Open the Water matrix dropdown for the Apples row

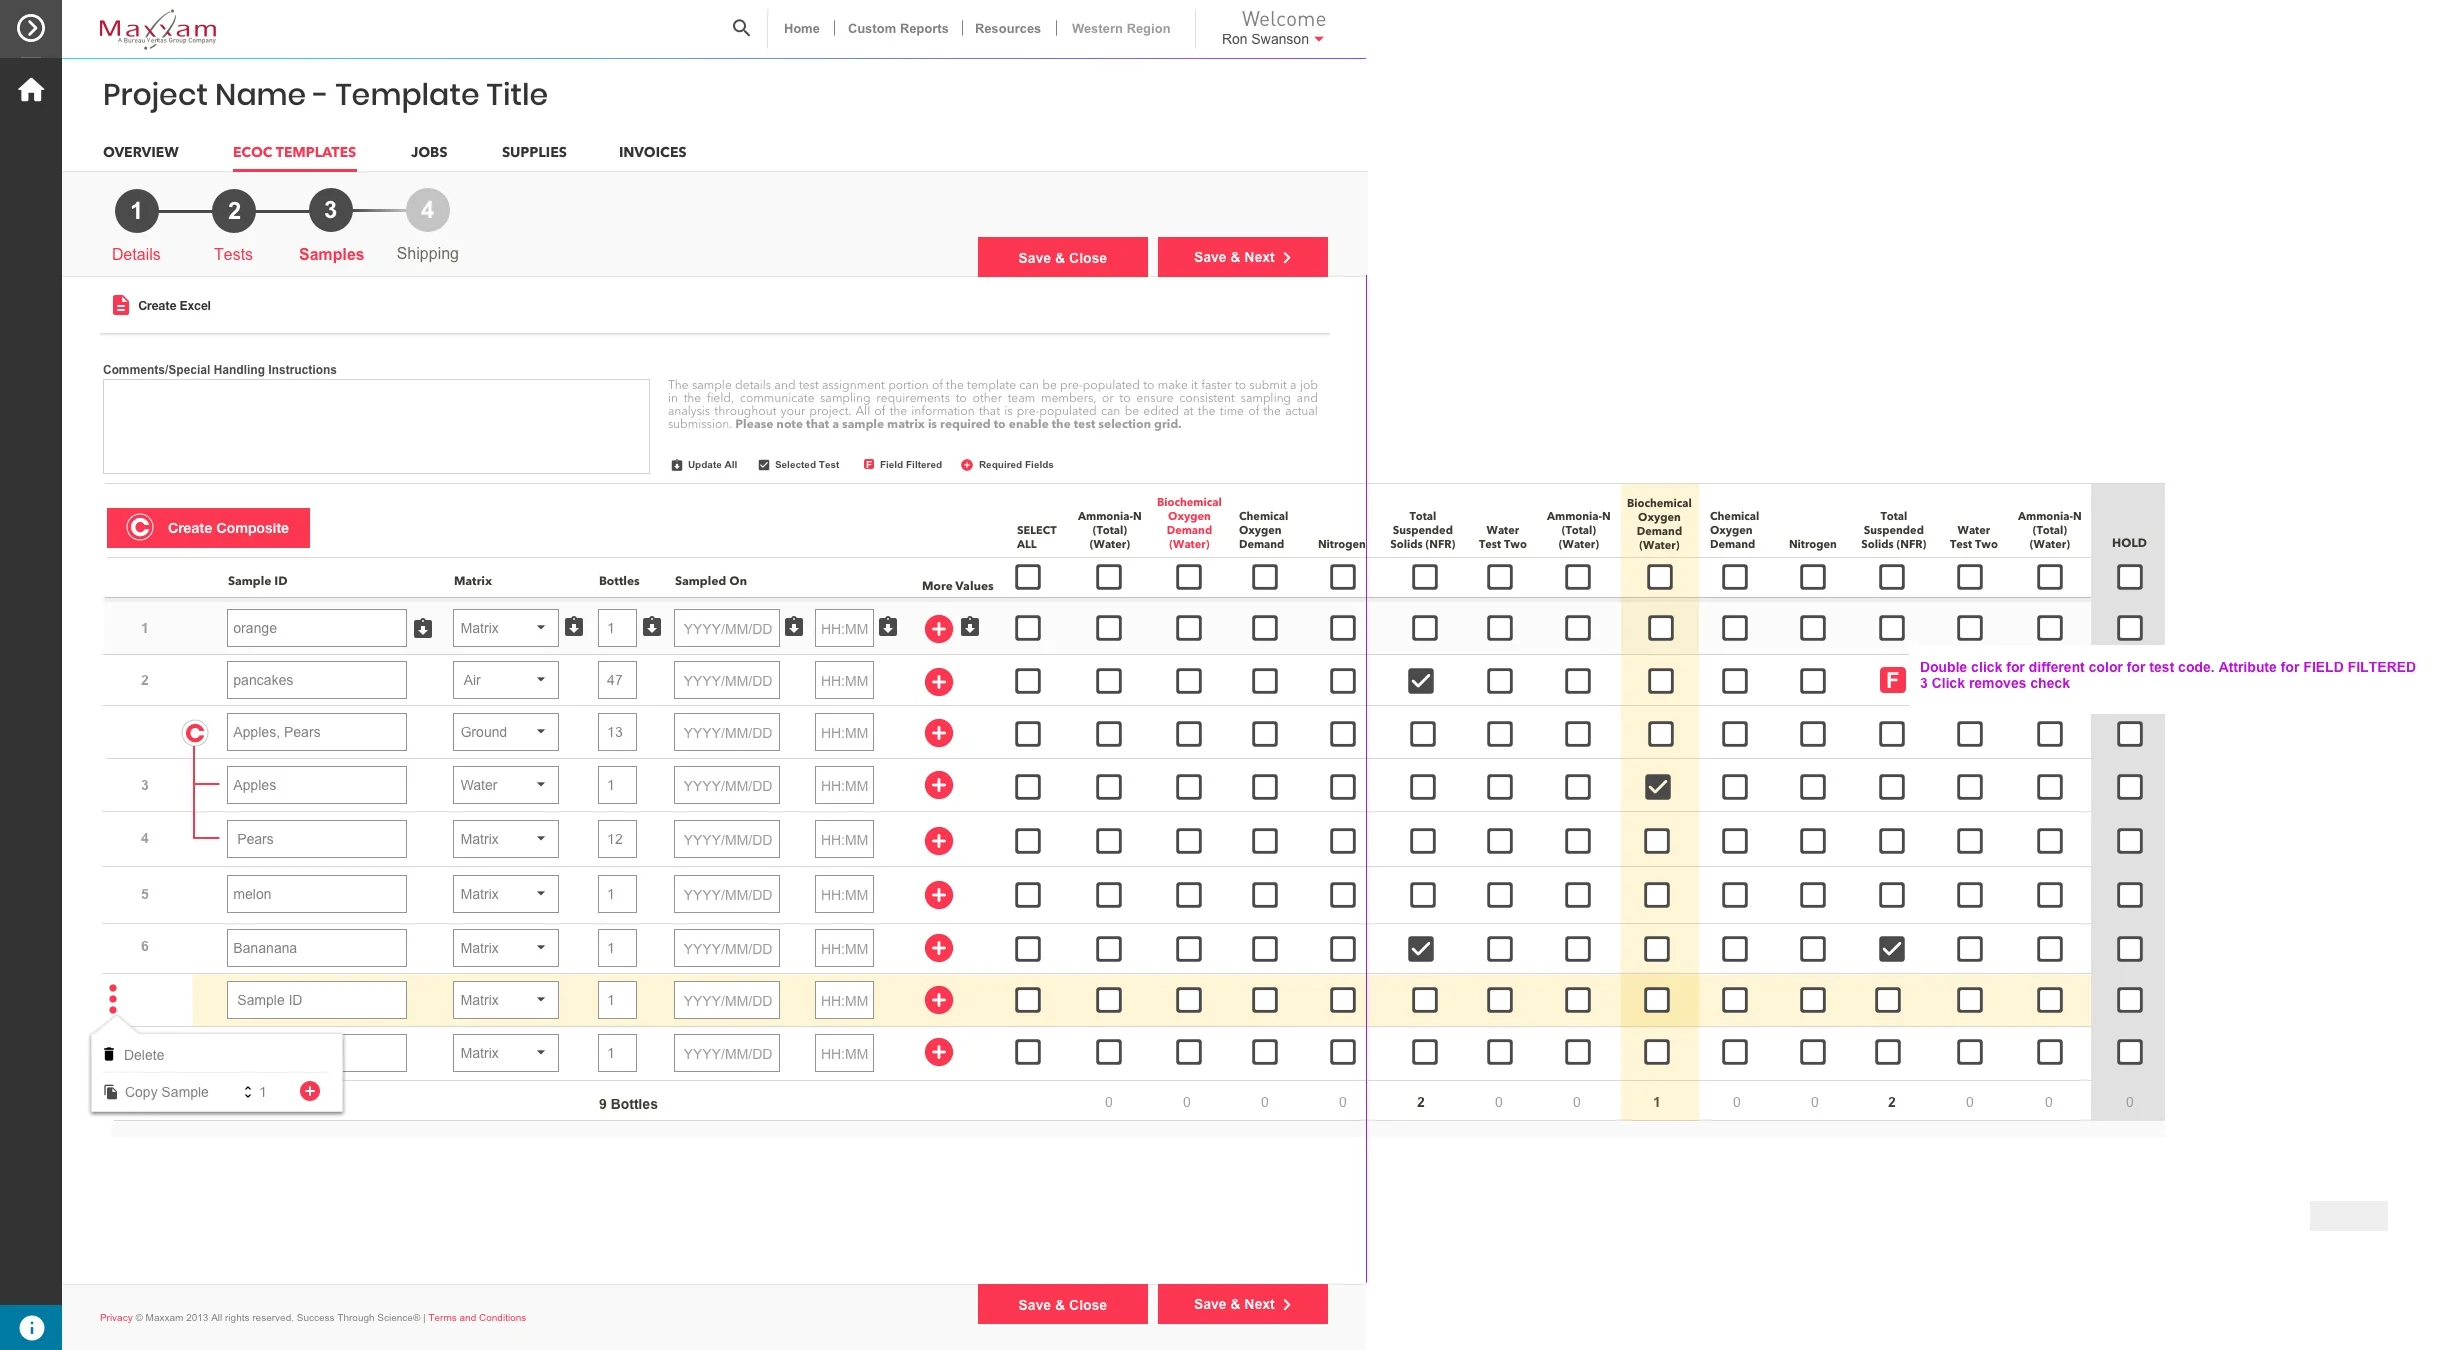coord(505,785)
